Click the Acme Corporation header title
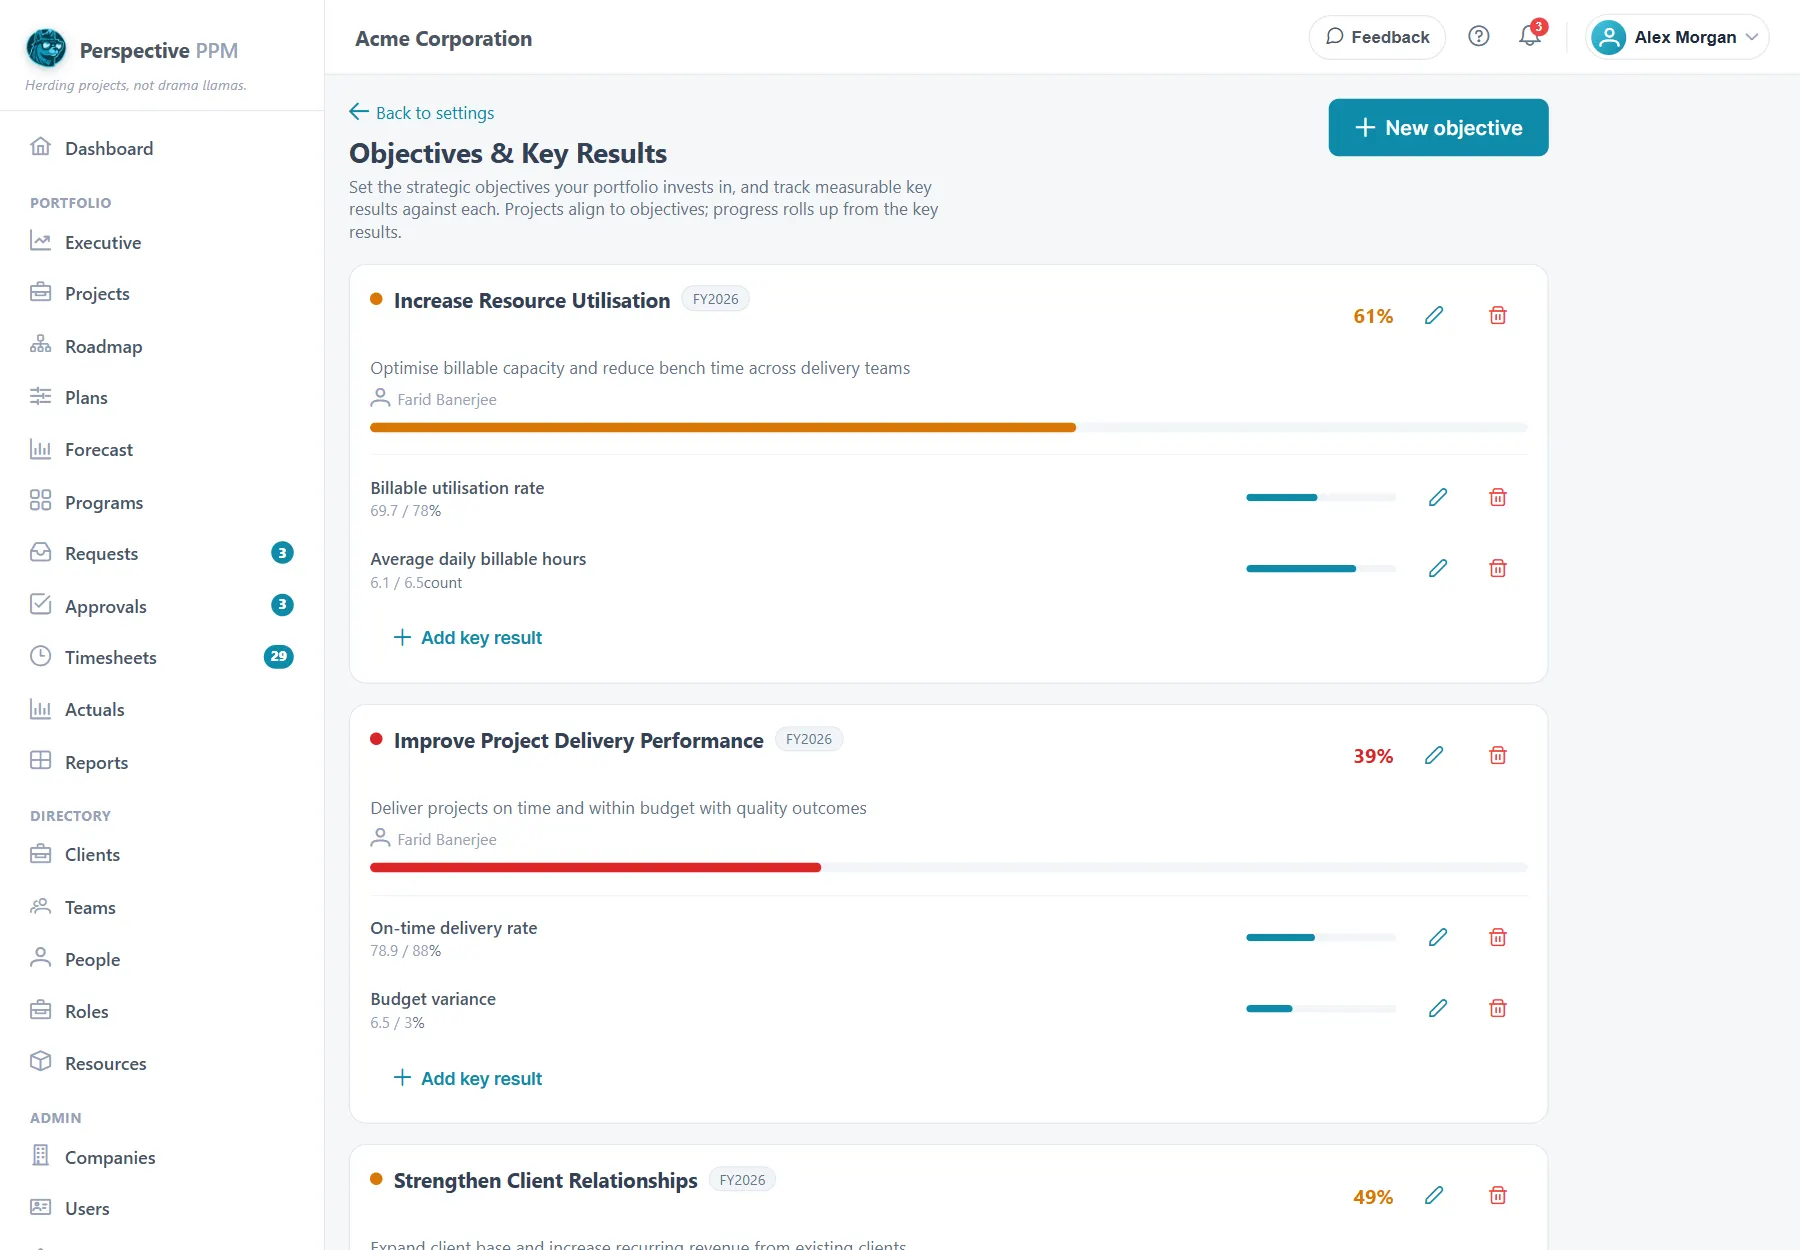Viewport: 1800px width, 1250px height. [444, 39]
